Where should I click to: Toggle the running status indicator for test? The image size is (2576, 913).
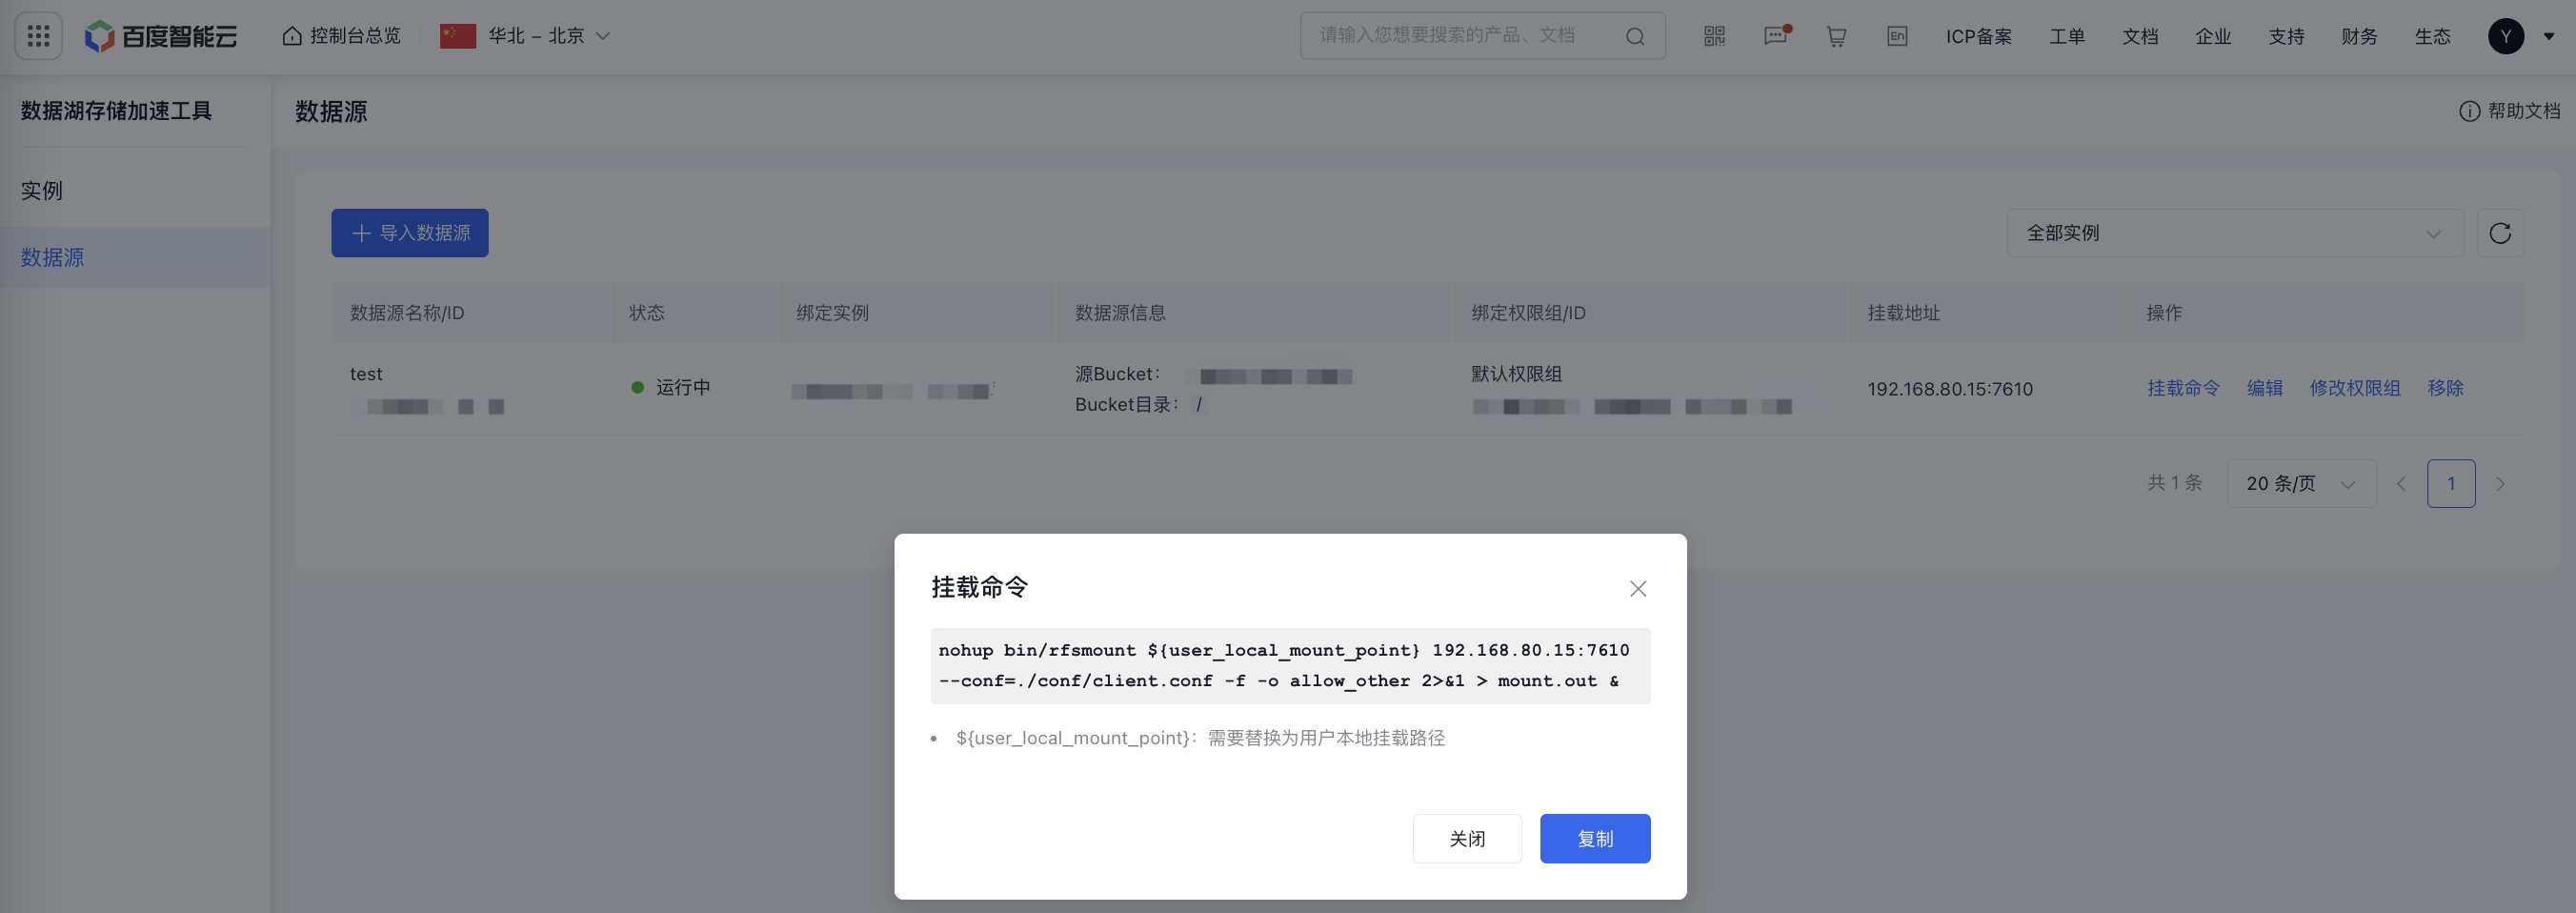(x=637, y=387)
